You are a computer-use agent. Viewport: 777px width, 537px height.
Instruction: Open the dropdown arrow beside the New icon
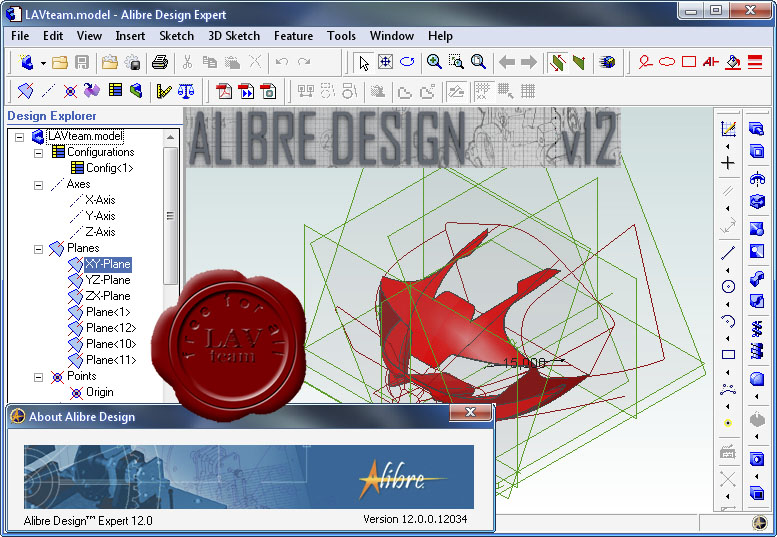click(x=43, y=63)
